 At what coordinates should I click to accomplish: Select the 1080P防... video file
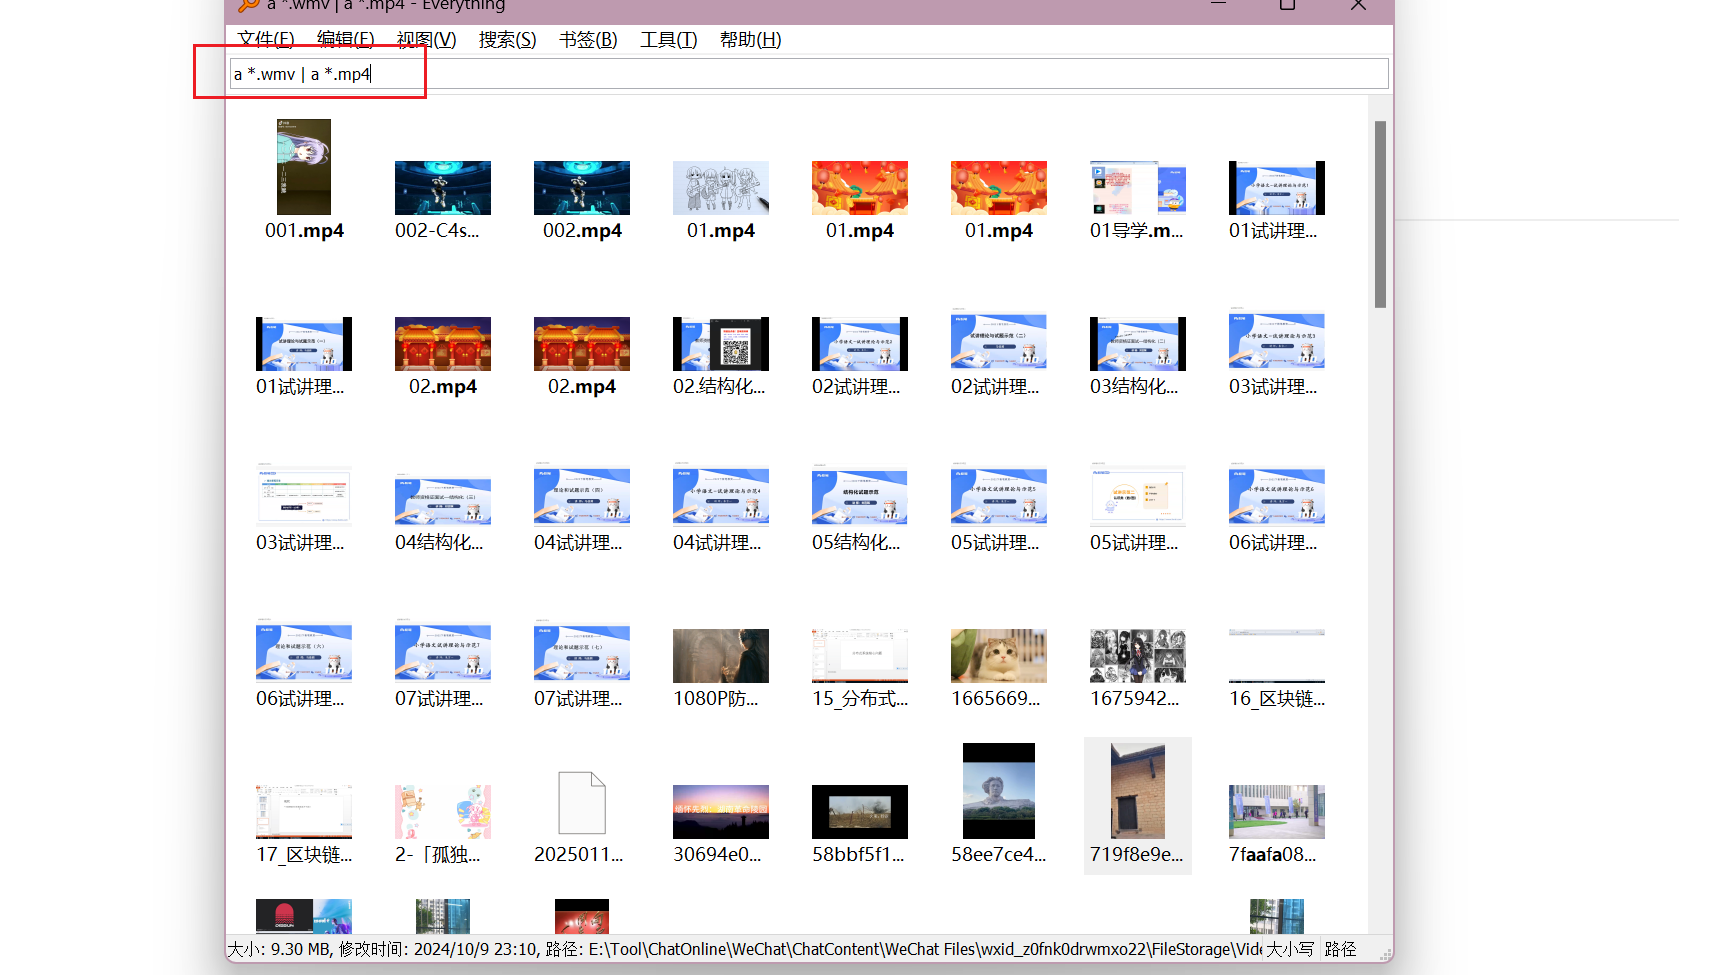(x=721, y=668)
